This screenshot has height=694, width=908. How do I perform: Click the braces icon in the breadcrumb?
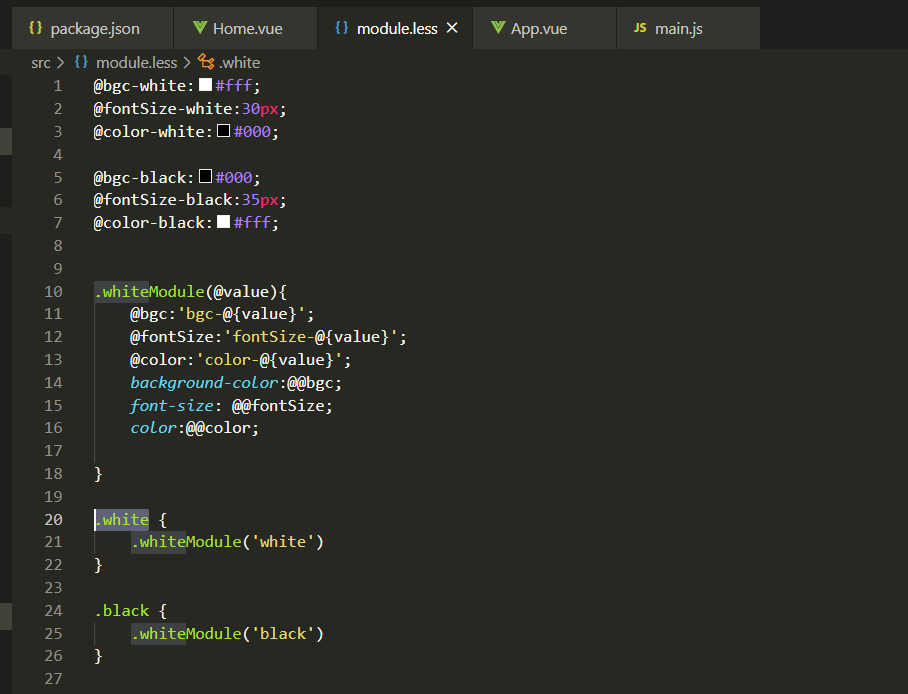pyautogui.click(x=81, y=61)
